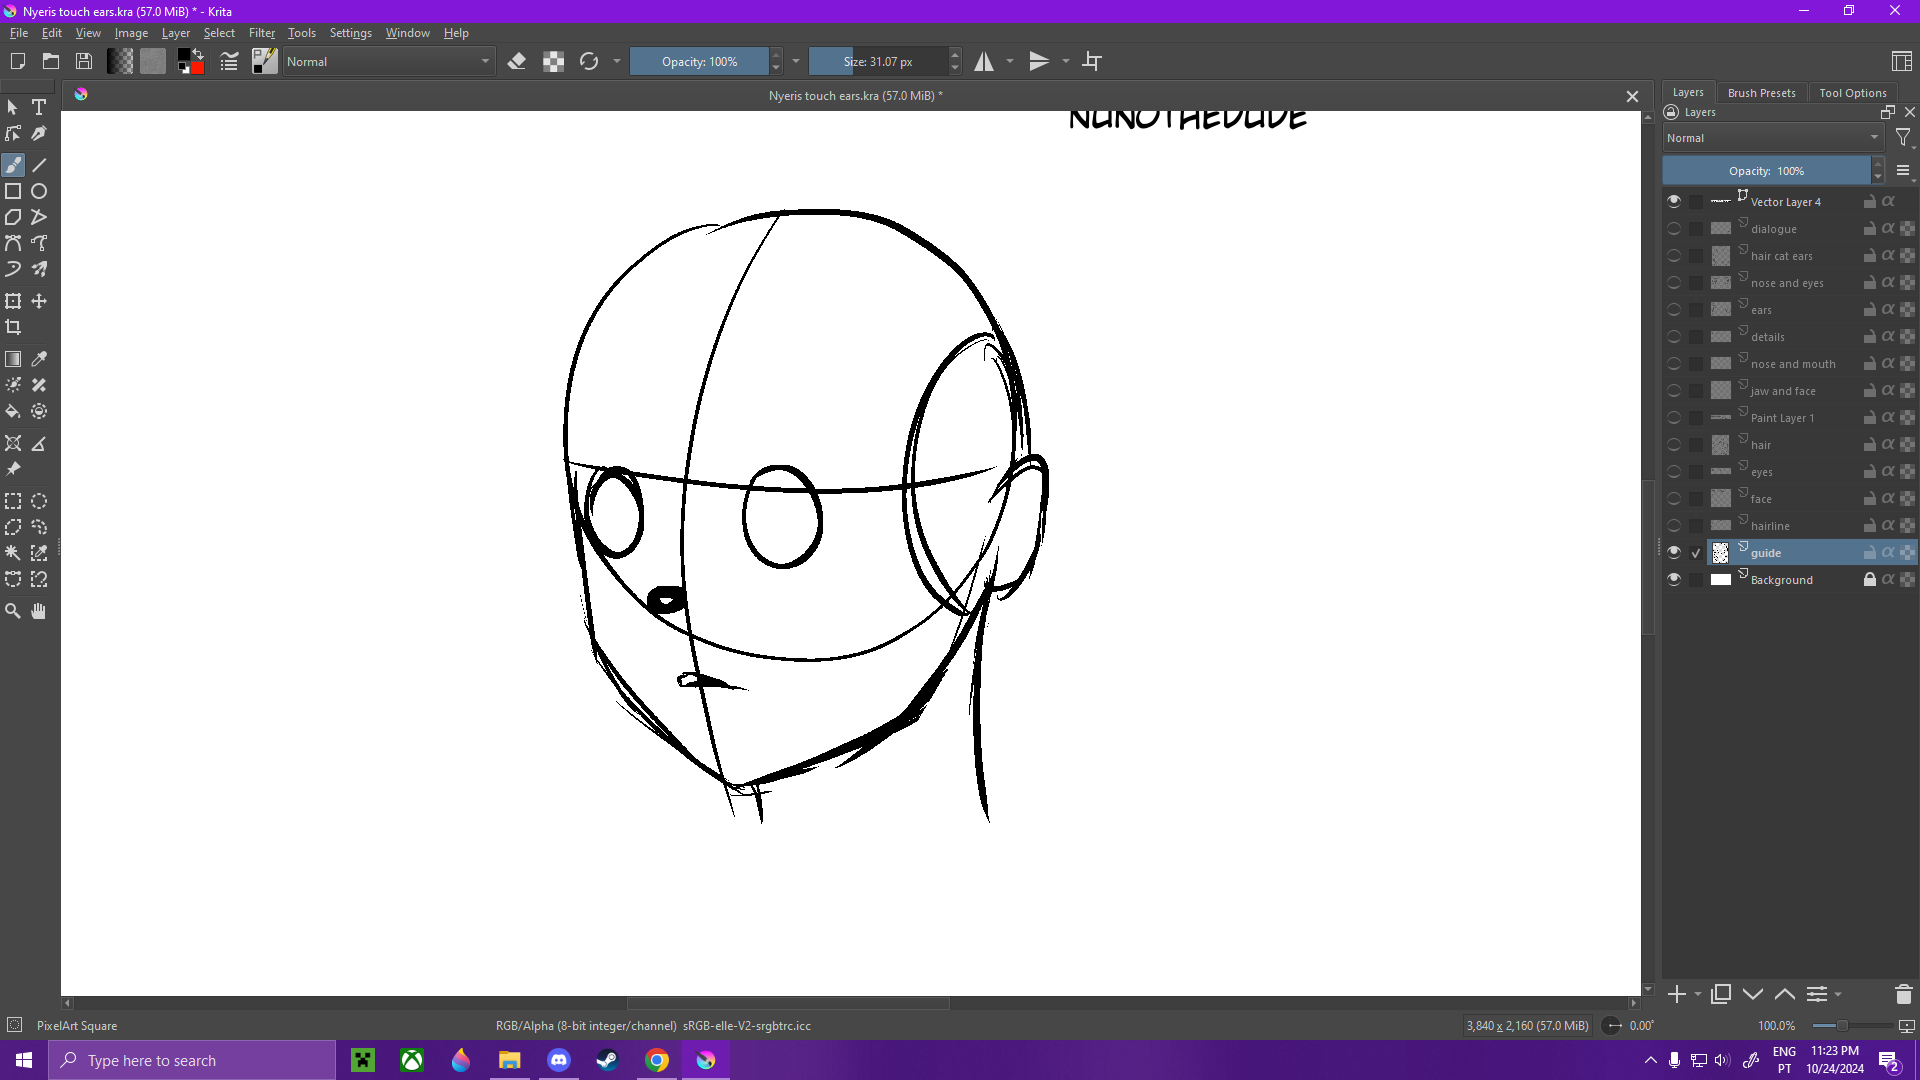This screenshot has width=1920, height=1080.
Task: Open the Filter menu
Action: [261, 33]
